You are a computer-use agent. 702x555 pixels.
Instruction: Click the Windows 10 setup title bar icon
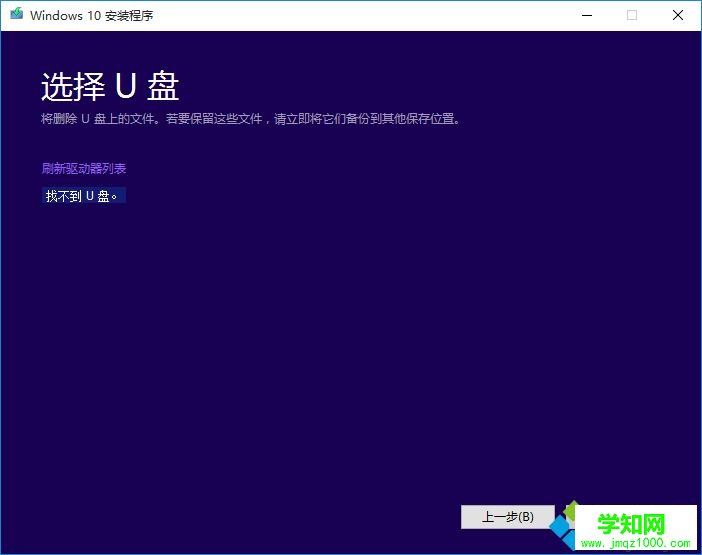tap(17, 14)
